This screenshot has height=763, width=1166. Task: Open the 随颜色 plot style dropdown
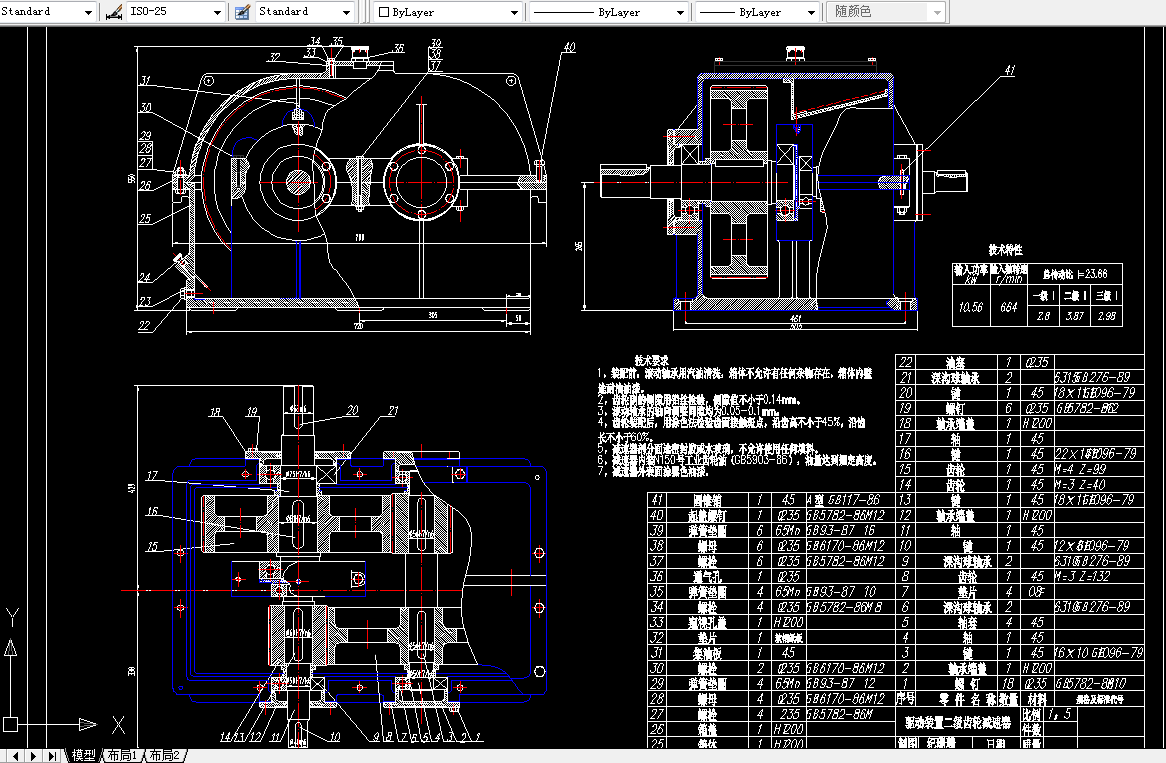pyautogui.click(x=937, y=12)
